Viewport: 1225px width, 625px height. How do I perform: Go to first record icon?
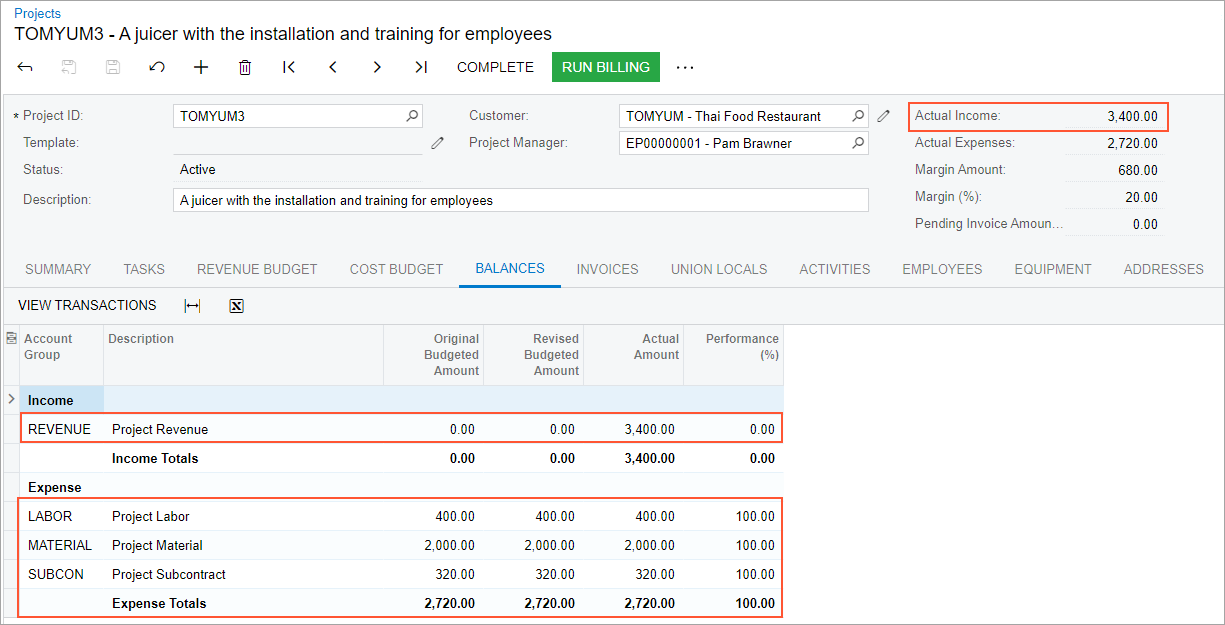pyautogui.click(x=289, y=67)
